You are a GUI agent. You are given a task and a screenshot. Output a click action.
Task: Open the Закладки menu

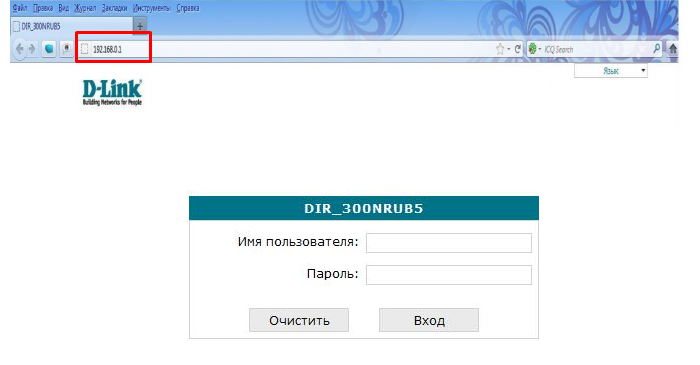click(x=114, y=8)
